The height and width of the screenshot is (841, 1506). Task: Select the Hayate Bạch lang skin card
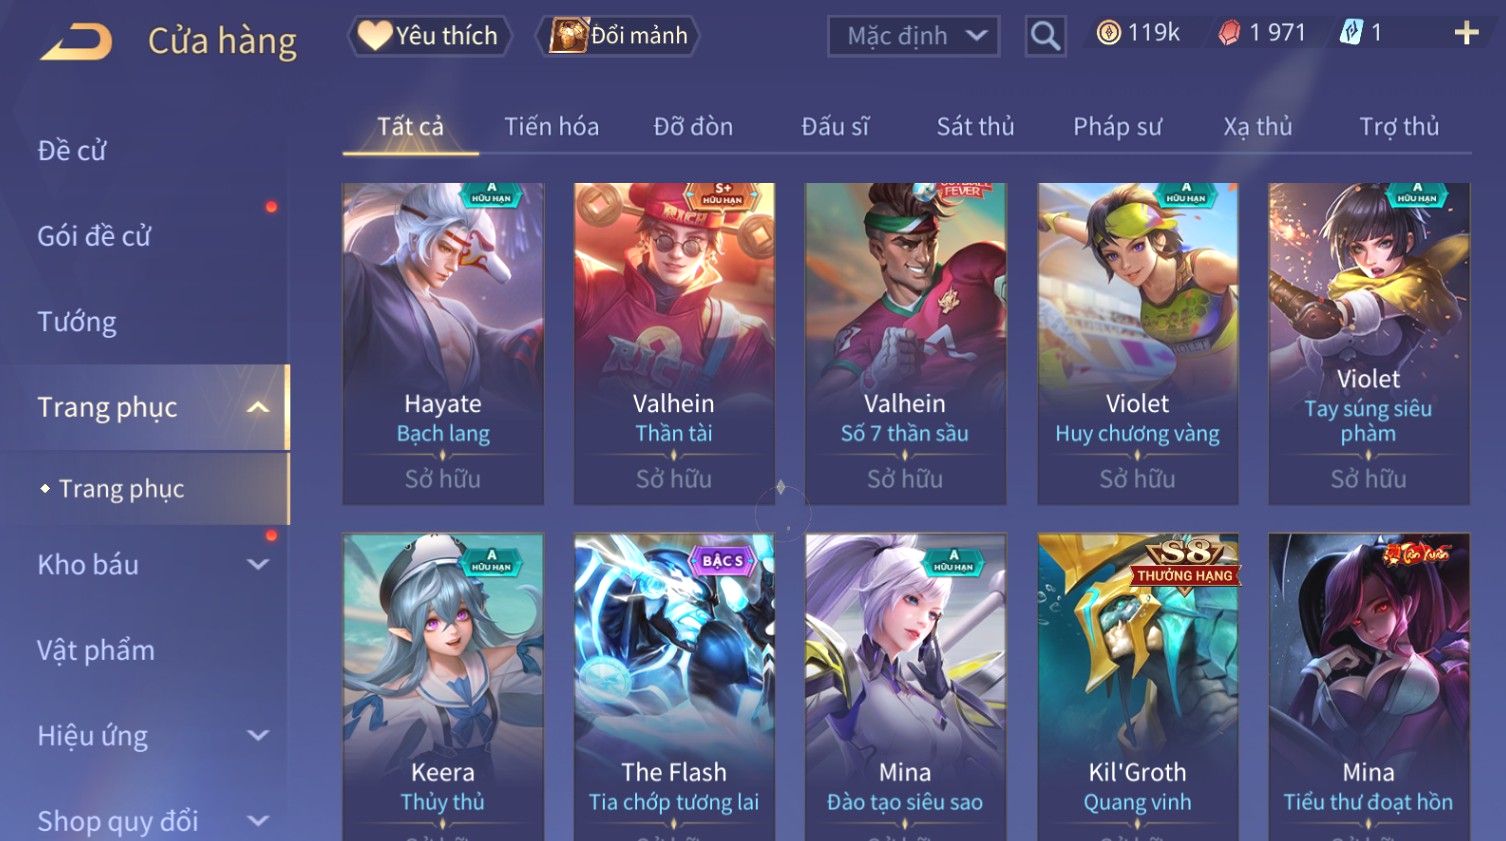point(443,343)
